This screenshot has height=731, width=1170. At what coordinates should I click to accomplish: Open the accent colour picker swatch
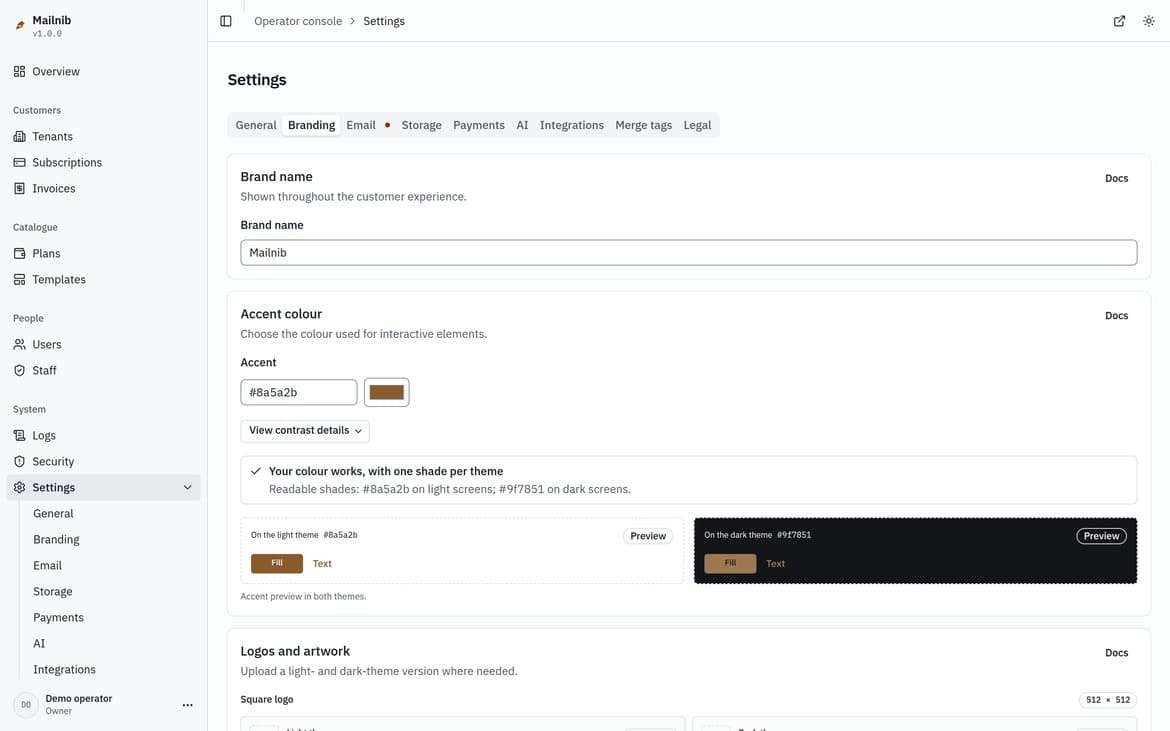click(x=387, y=392)
